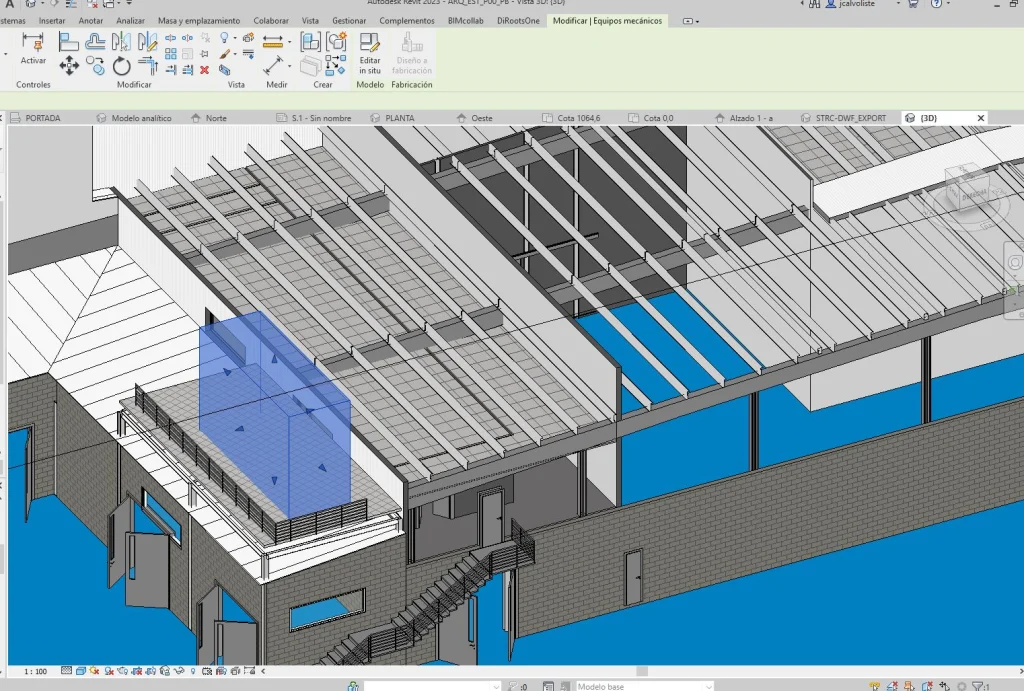Screen dimensions: 1024x691
Task: Expand the Modelo base workset dropdown
Action: [x=708, y=687]
